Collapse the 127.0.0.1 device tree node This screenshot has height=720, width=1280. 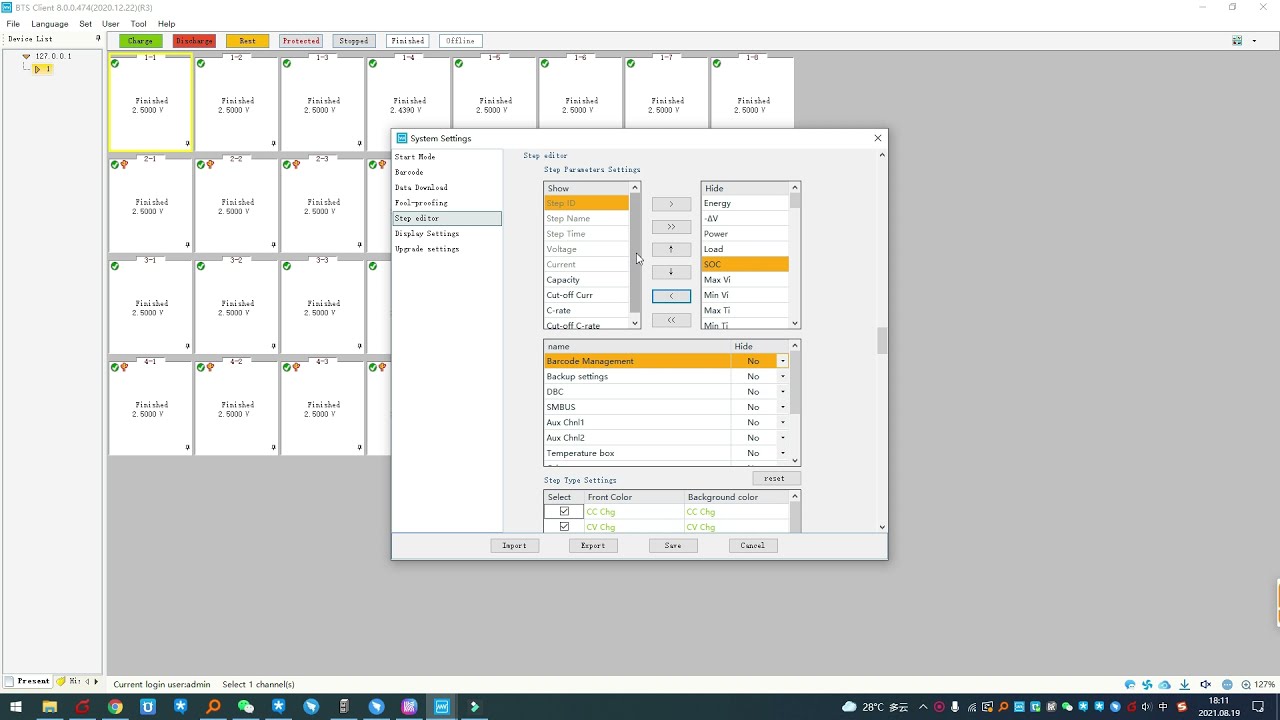pyautogui.click(x=26, y=56)
